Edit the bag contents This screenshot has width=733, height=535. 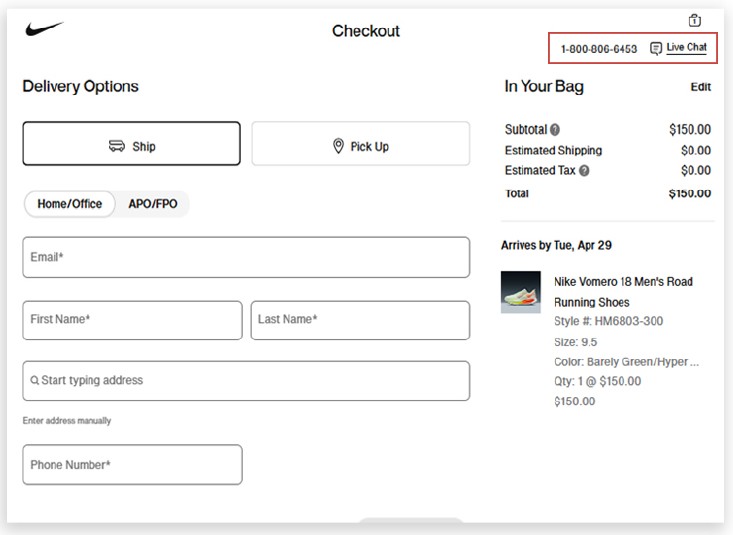point(701,87)
